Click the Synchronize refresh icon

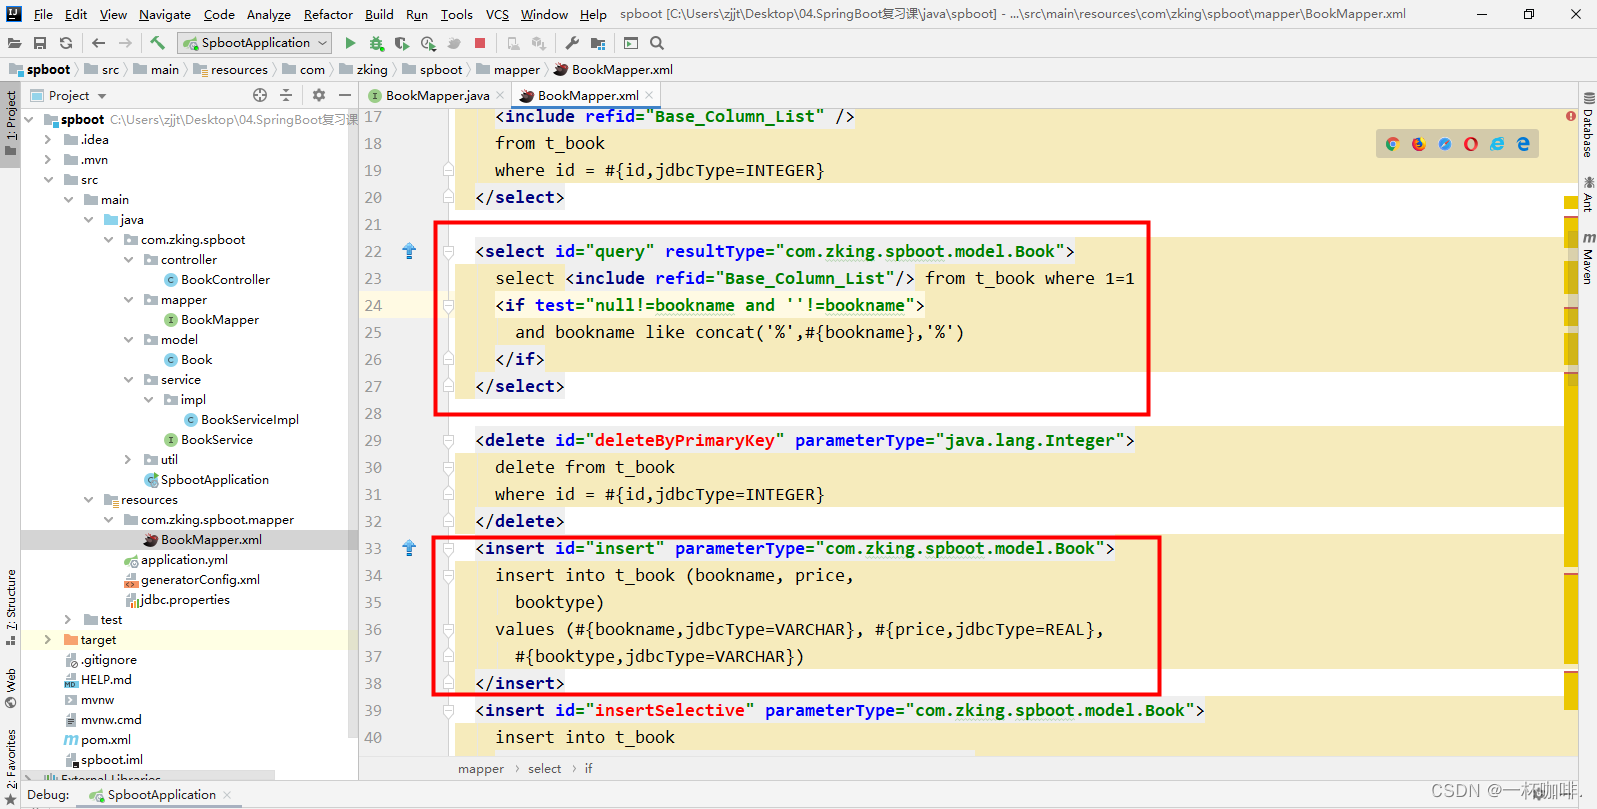pyautogui.click(x=66, y=43)
